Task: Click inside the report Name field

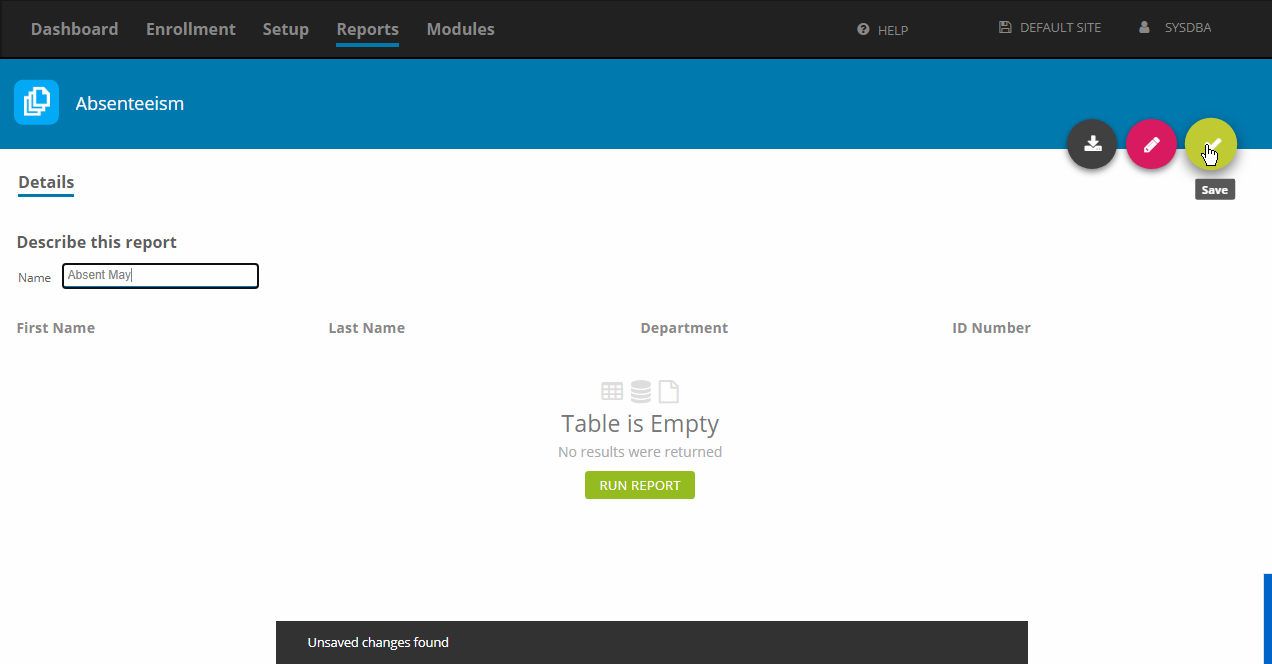Action: 160,275
